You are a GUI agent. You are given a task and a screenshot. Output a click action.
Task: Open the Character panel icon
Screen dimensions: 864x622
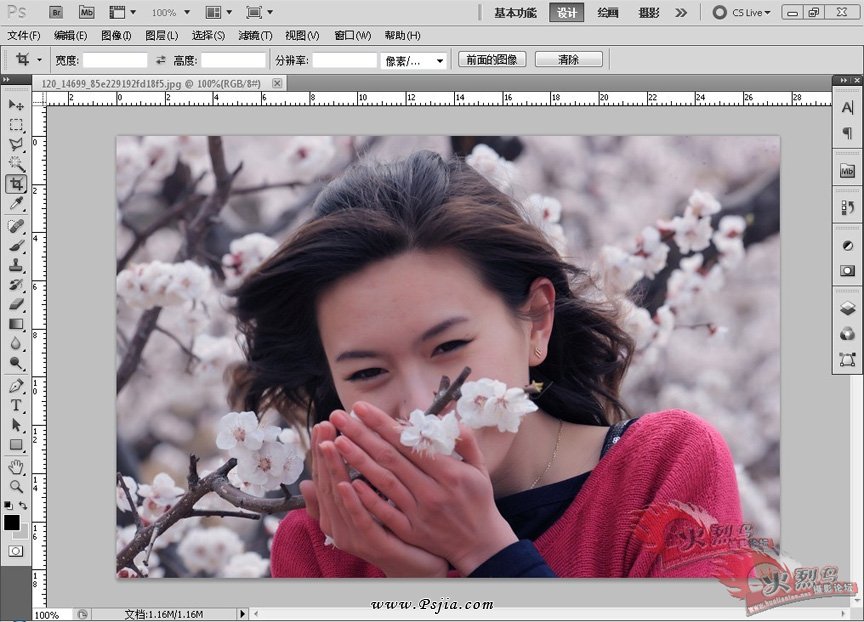click(x=847, y=107)
